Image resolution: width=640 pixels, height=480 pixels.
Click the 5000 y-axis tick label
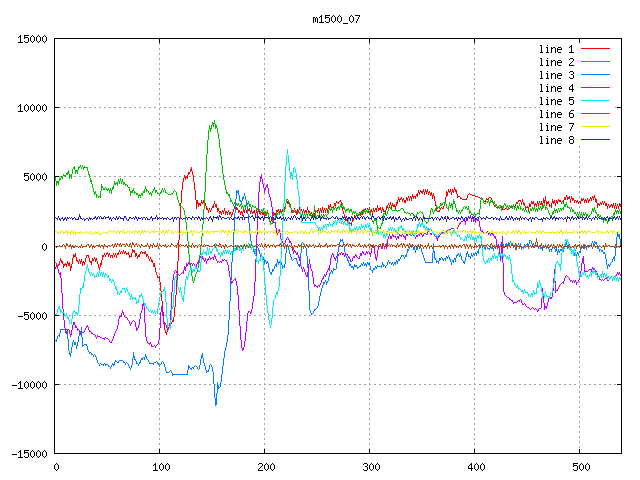point(35,177)
